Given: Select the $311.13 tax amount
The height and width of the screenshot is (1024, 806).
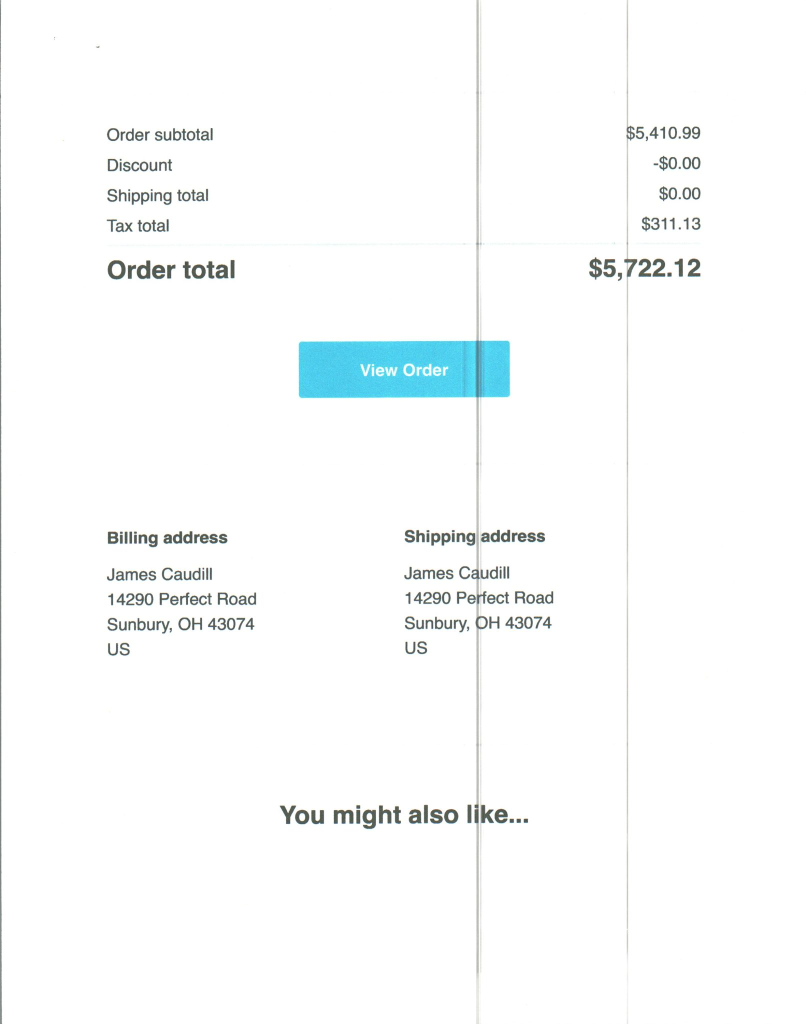Looking at the screenshot, I should pos(671,224).
